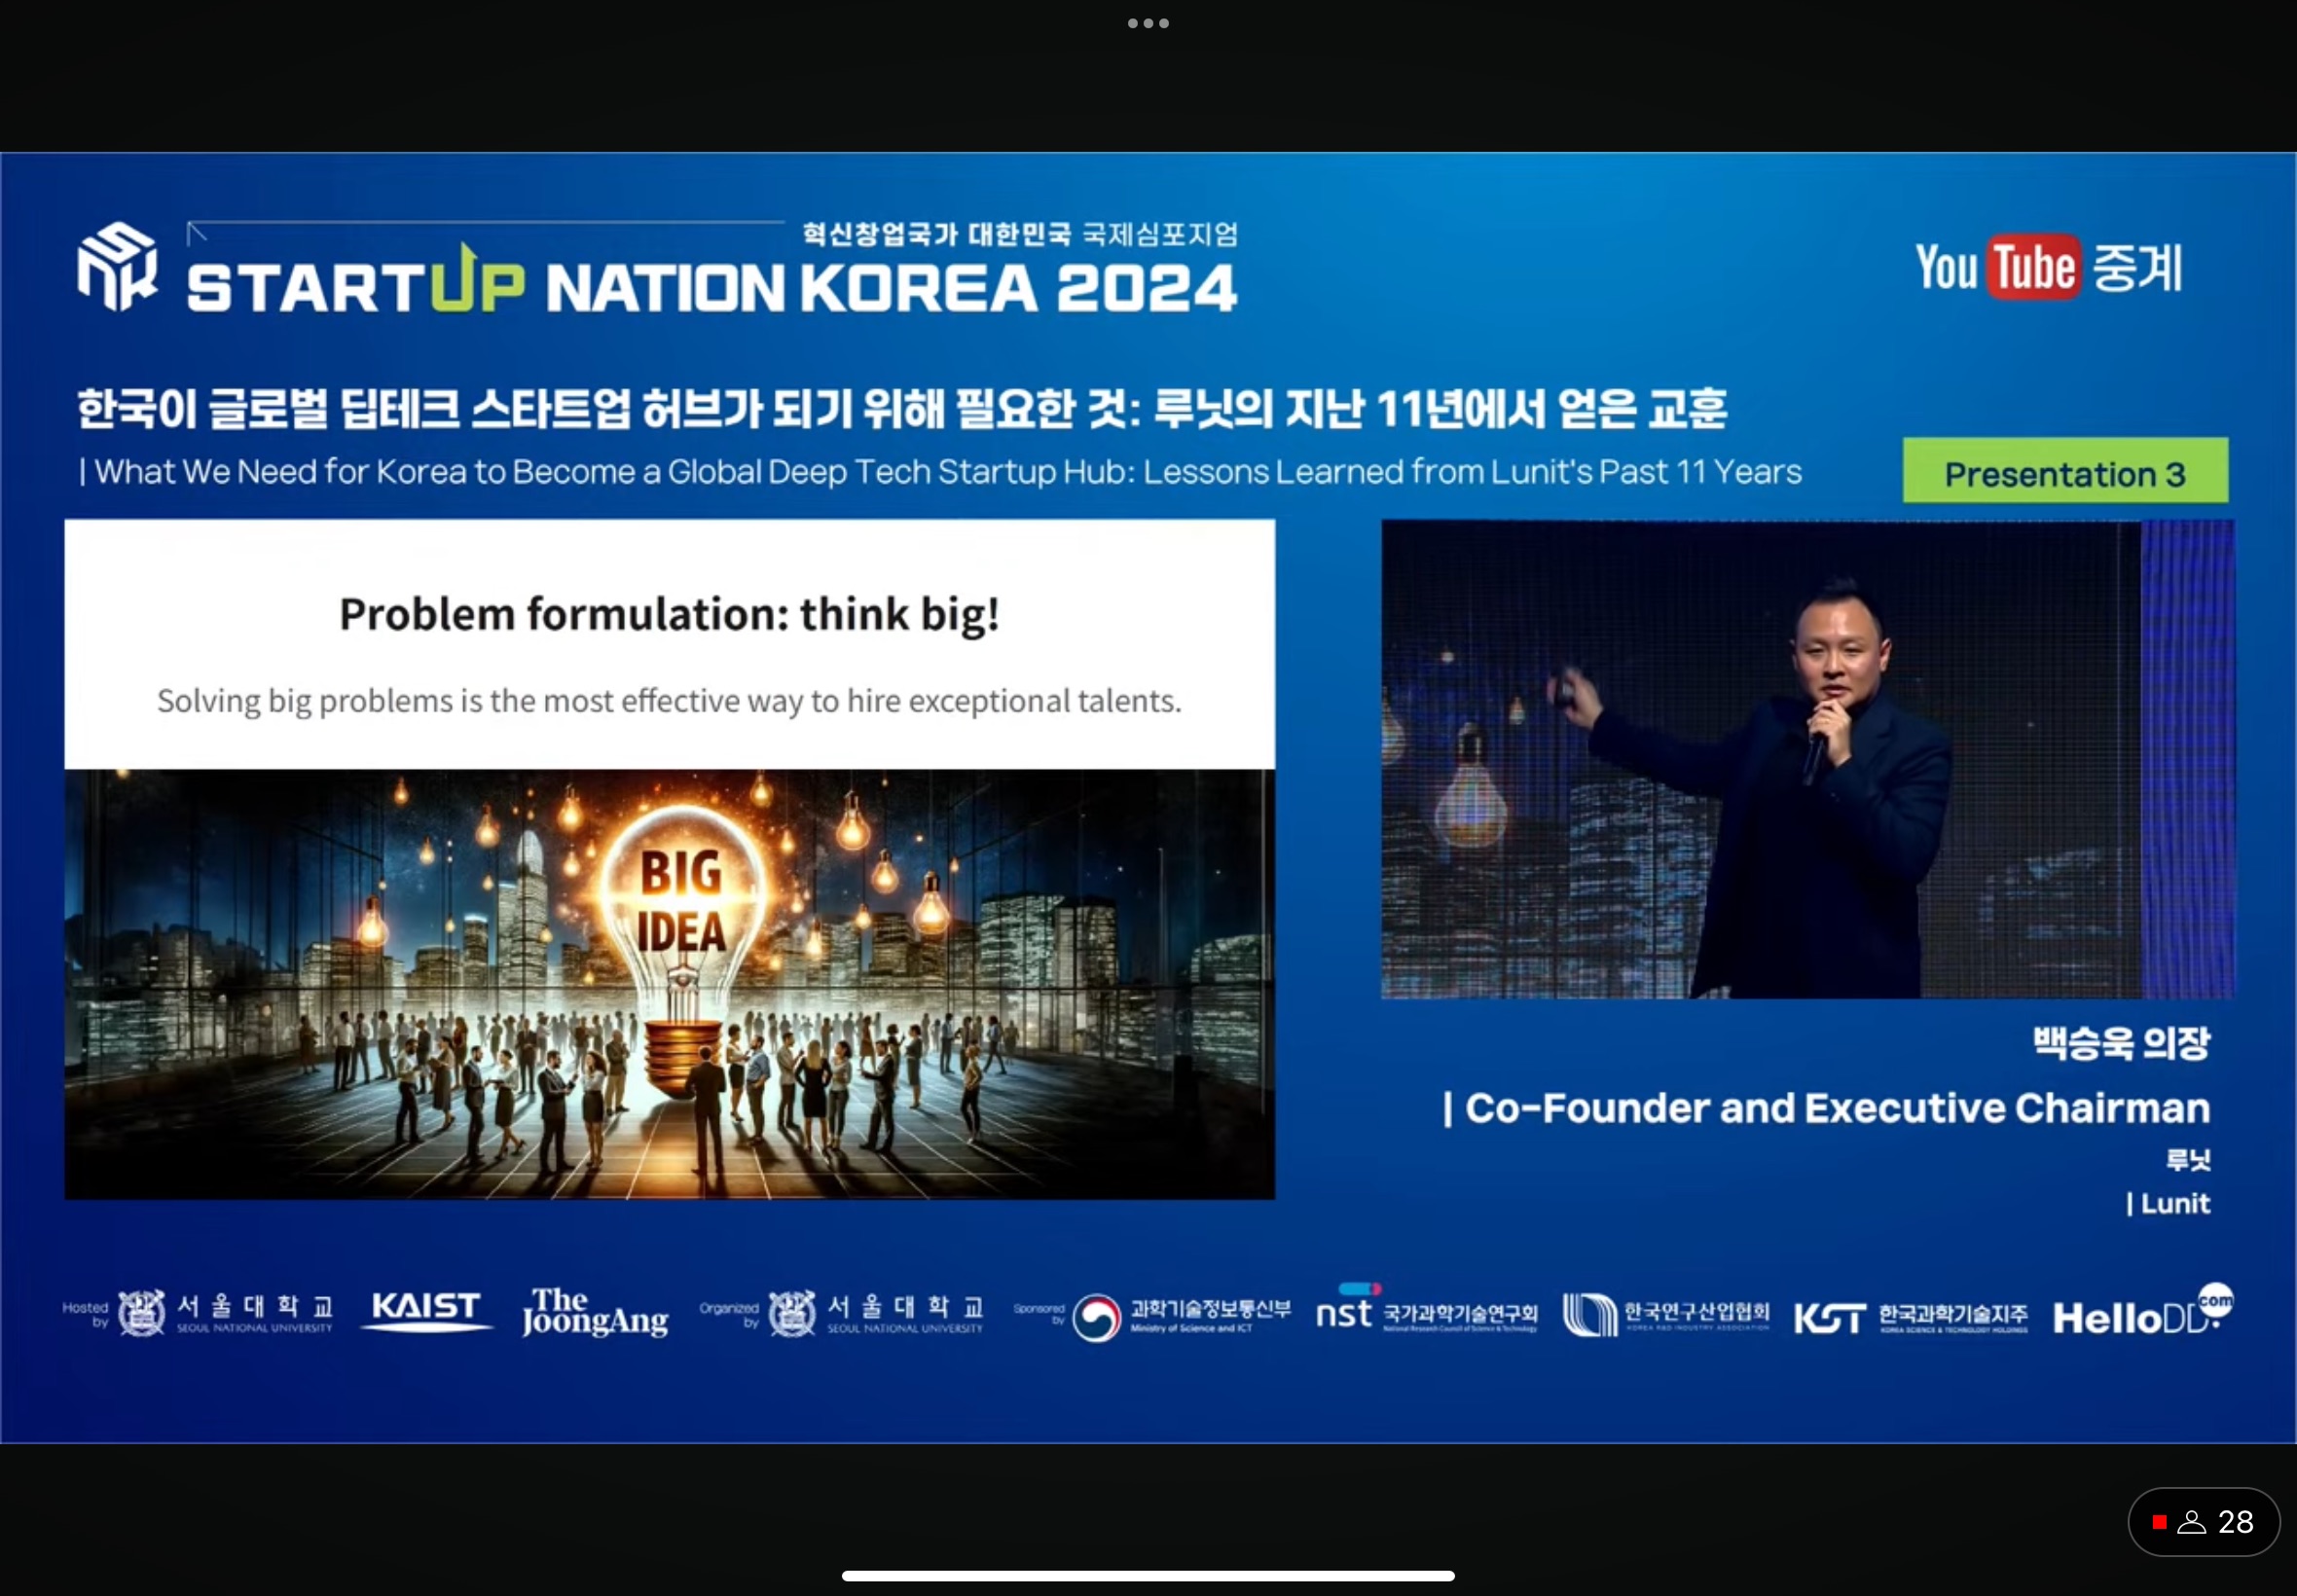Open the live viewer count badge
Image resolution: width=2297 pixels, height=1596 pixels.
tap(2204, 1522)
